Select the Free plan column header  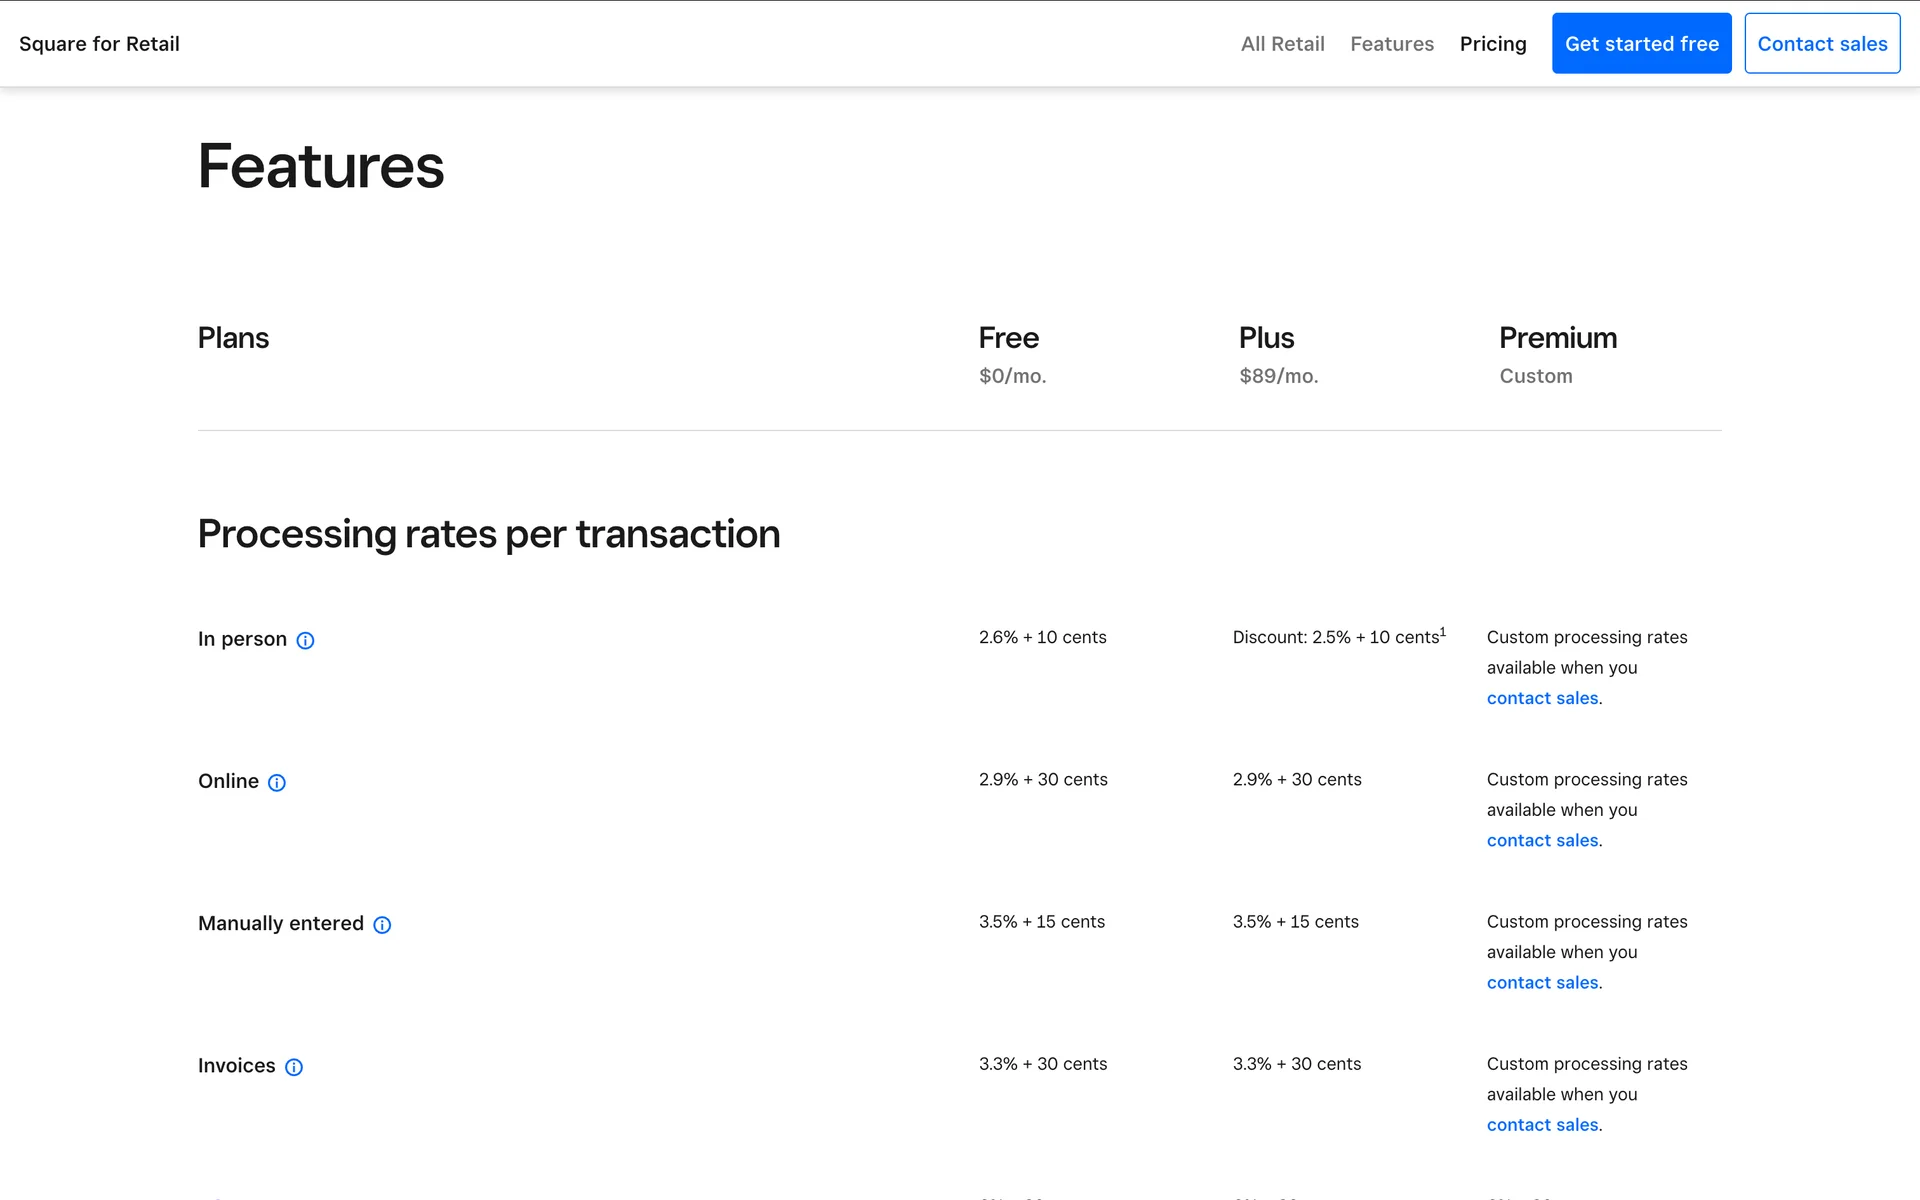click(1008, 338)
